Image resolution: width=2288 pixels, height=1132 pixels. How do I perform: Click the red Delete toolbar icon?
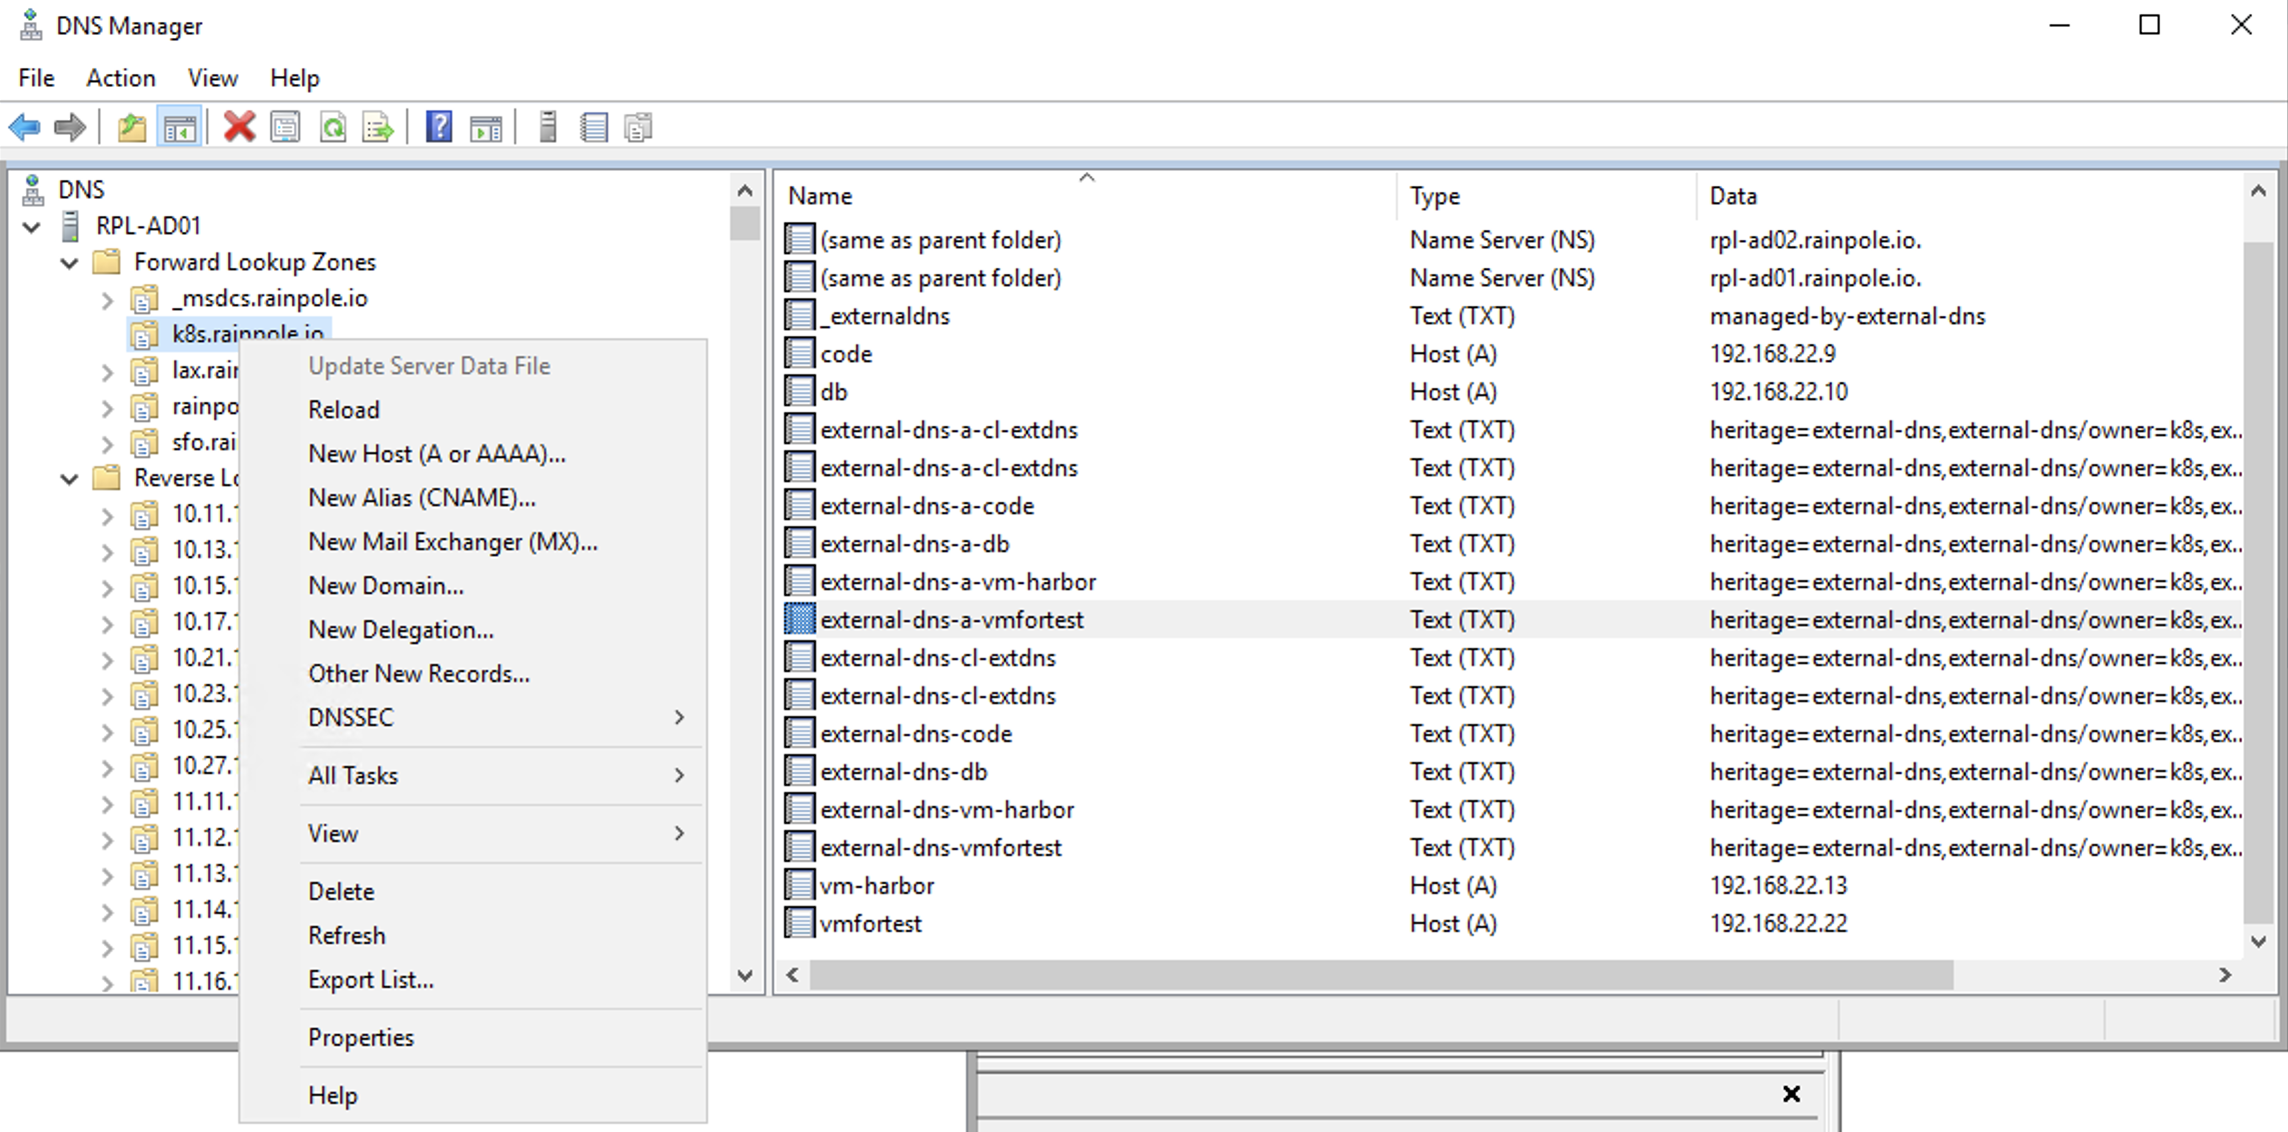(239, 127)
